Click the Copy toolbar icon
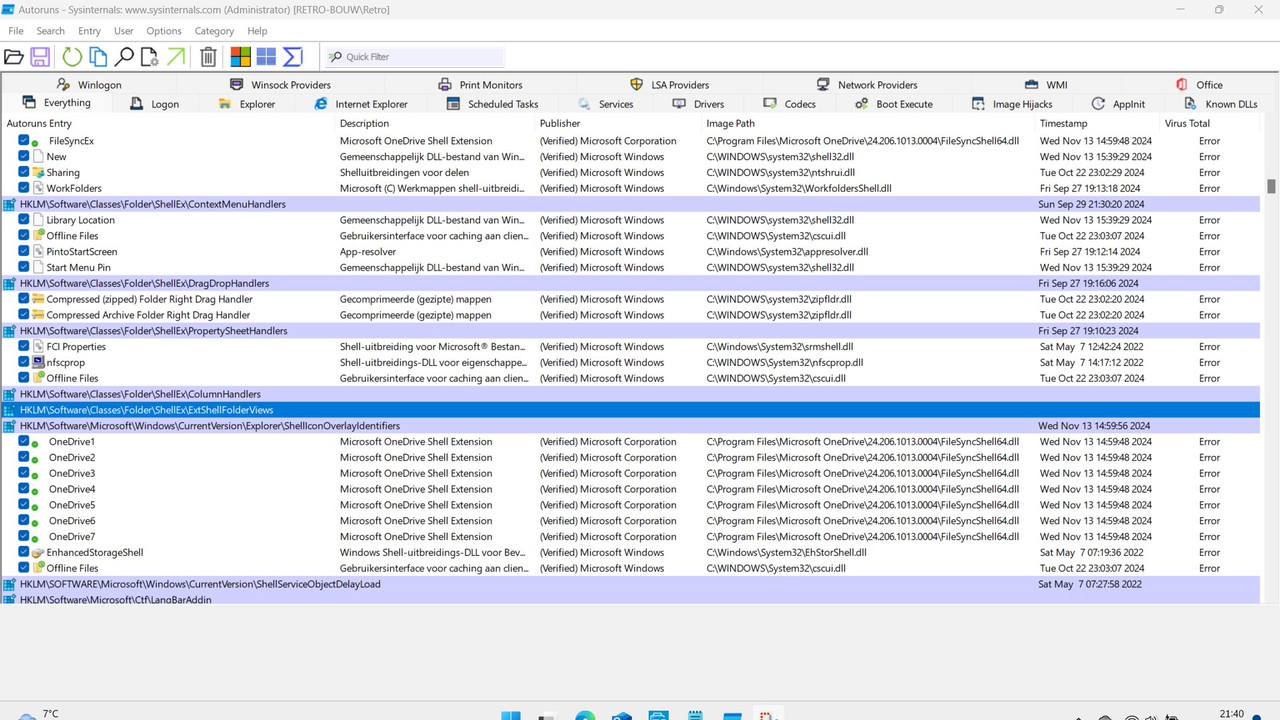Viewport: 1280px width, 720px height. pos(98,57)
